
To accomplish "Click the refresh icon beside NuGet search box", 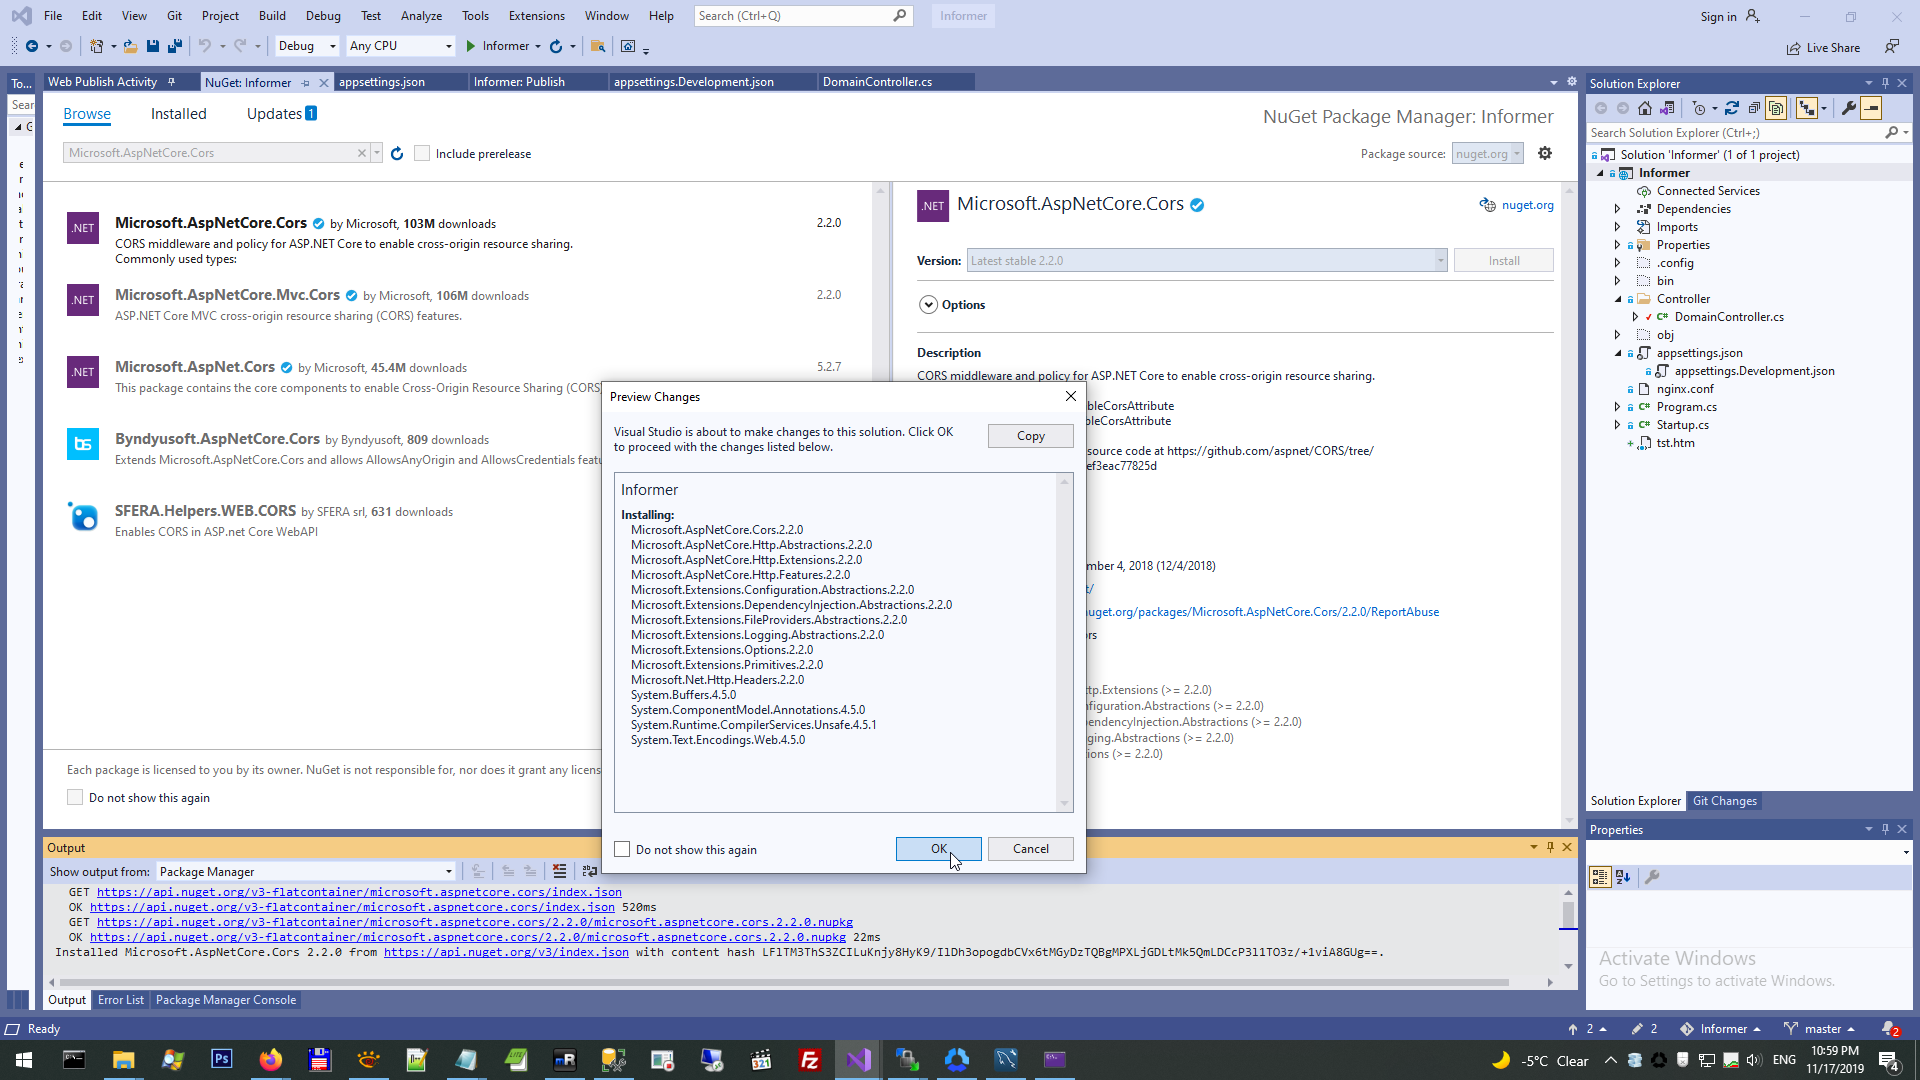I will pos(397,153).
